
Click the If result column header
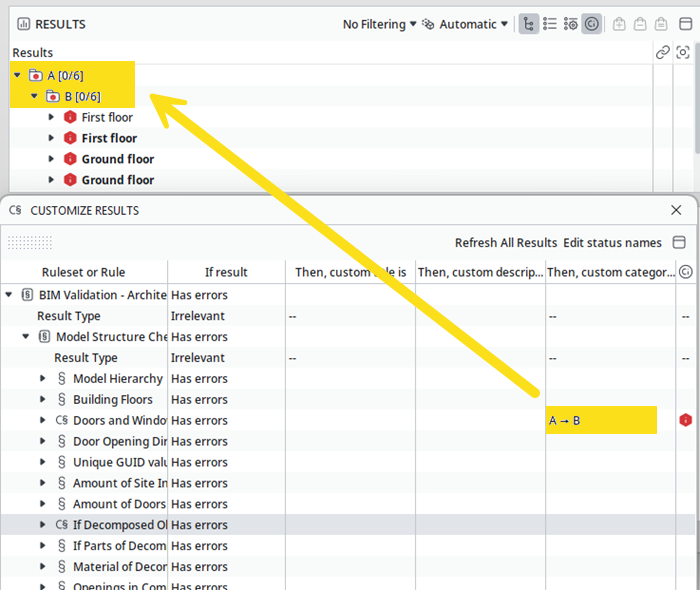coord(226,272)
